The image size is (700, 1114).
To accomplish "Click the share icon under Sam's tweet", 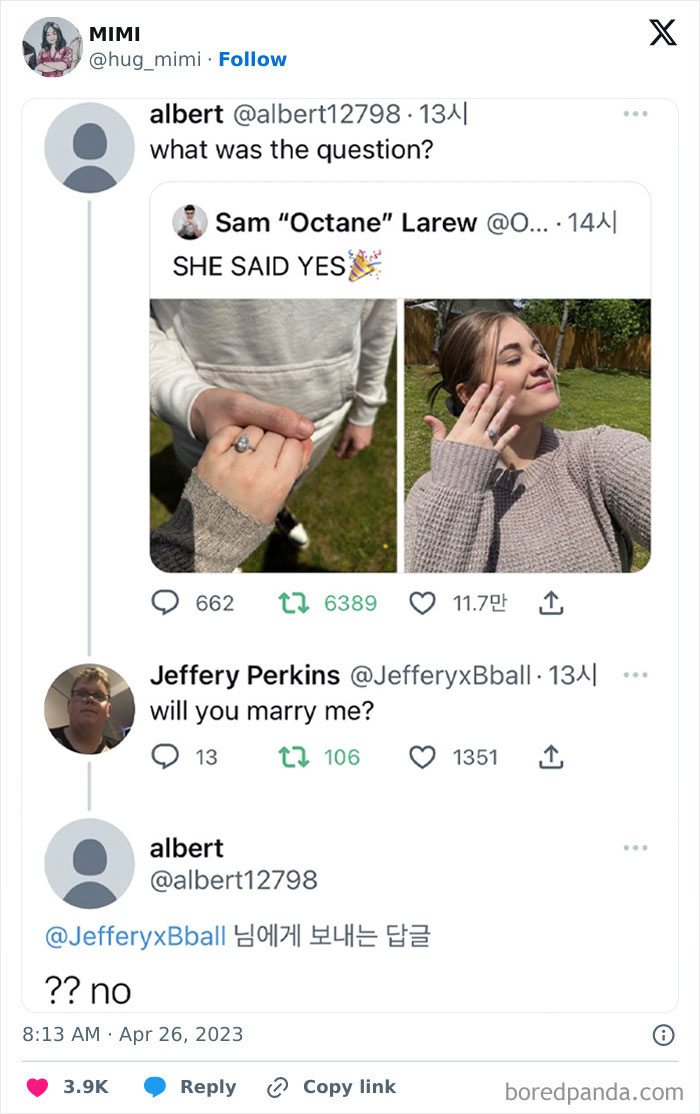I will coord(549,601).
